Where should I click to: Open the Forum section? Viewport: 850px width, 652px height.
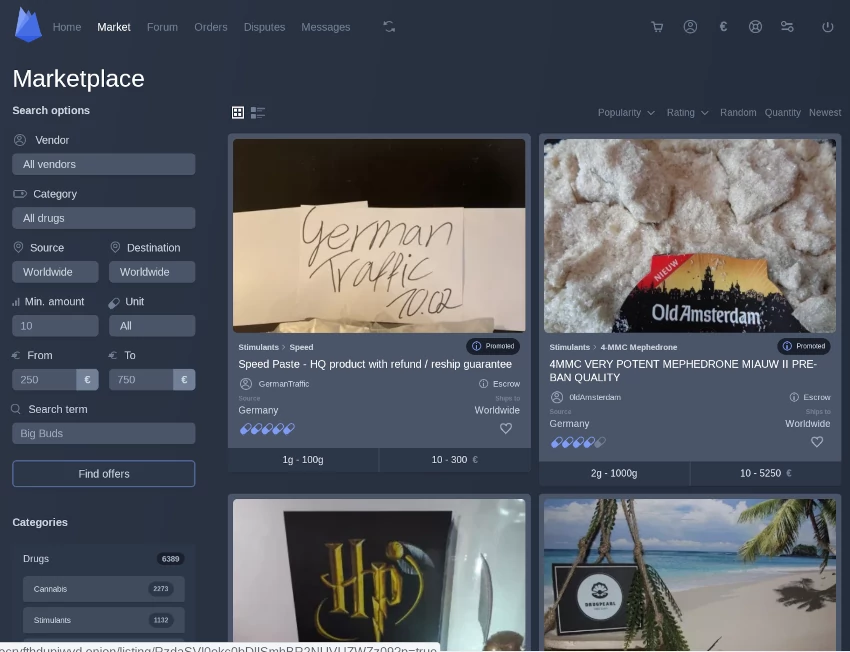[x=162, y=27]
